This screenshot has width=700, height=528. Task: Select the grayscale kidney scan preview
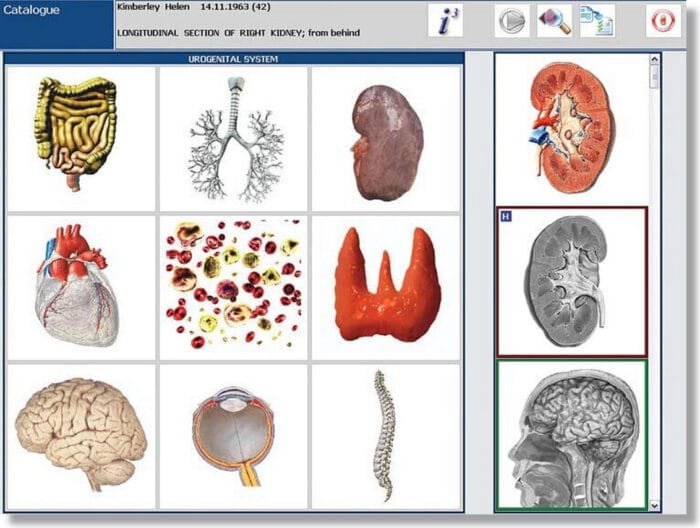(x=572, y=282)
